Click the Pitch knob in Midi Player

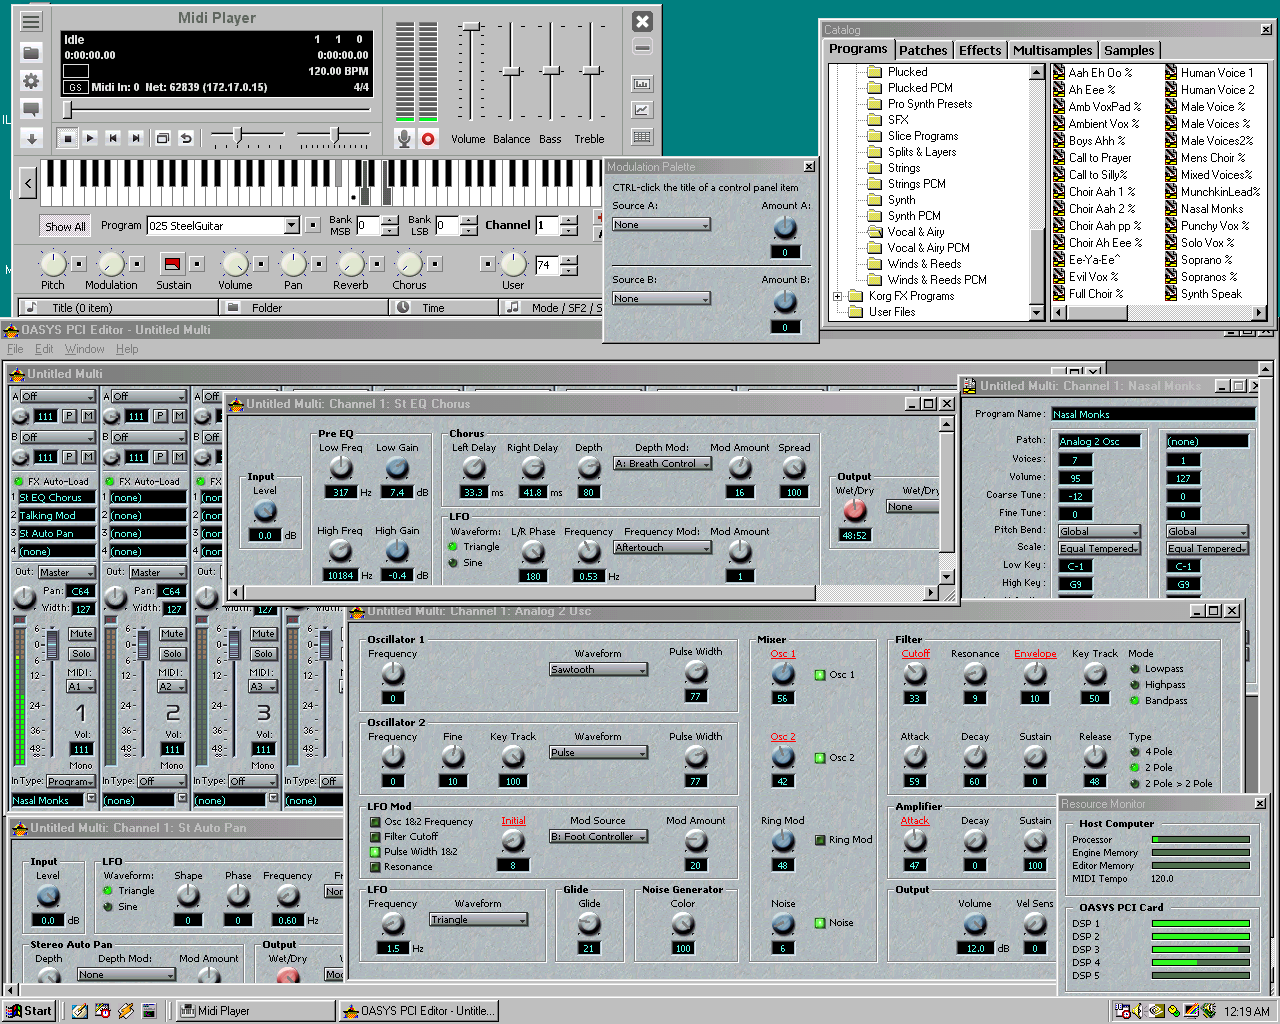52,264
